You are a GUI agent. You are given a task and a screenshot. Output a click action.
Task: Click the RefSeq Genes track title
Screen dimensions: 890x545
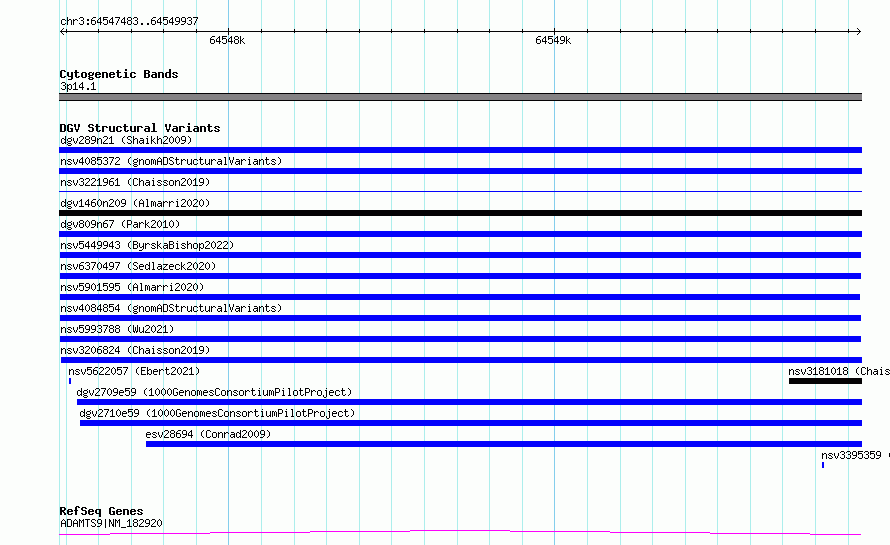click(x=101, y=511)
